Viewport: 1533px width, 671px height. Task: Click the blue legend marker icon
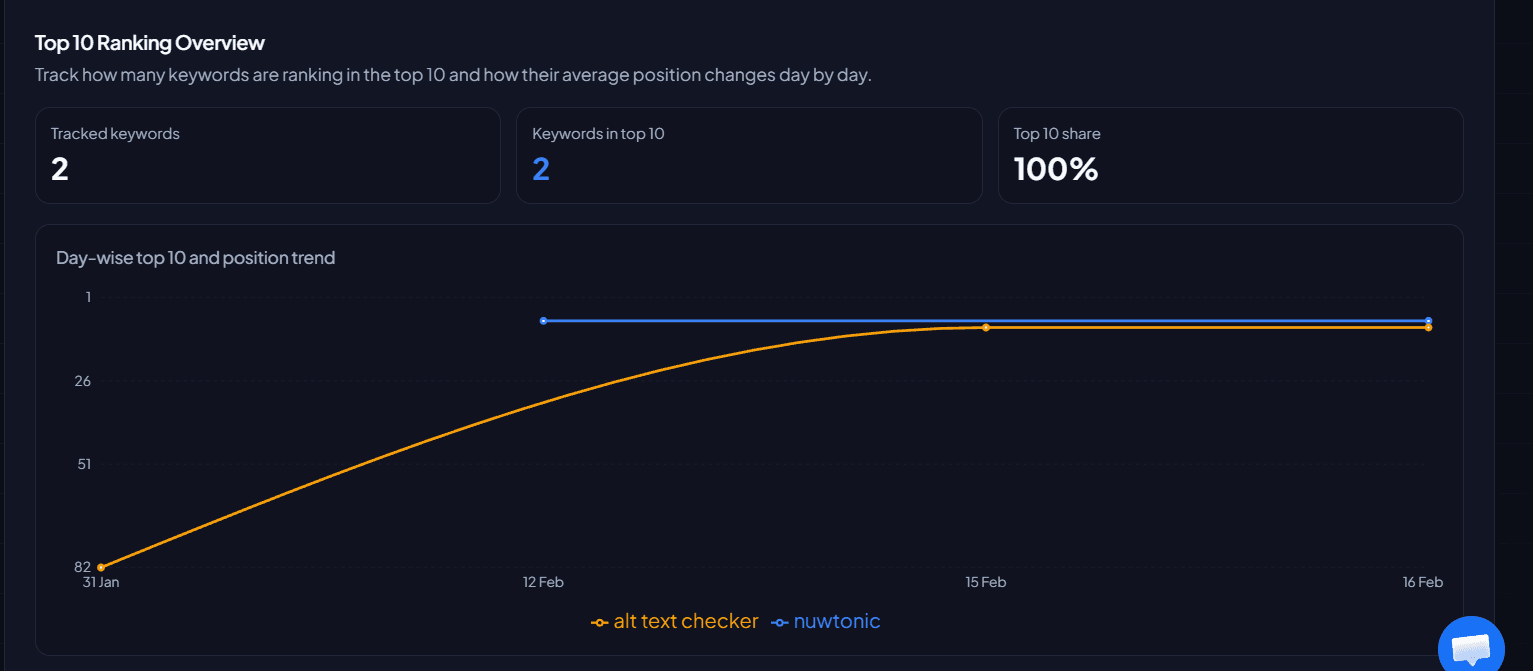pos(778,621)
